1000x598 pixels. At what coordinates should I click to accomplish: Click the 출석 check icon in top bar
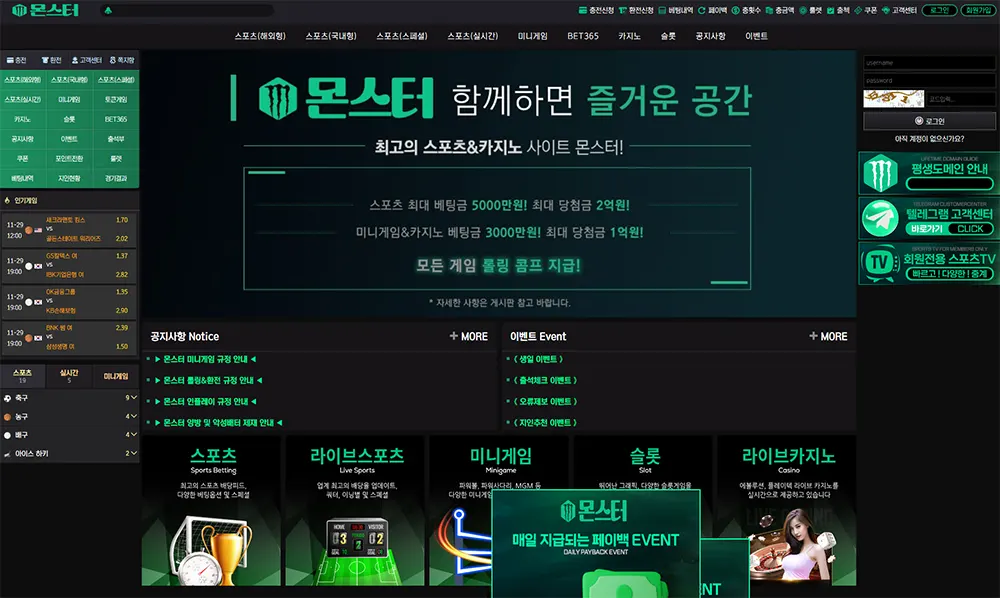coord(830,10)
